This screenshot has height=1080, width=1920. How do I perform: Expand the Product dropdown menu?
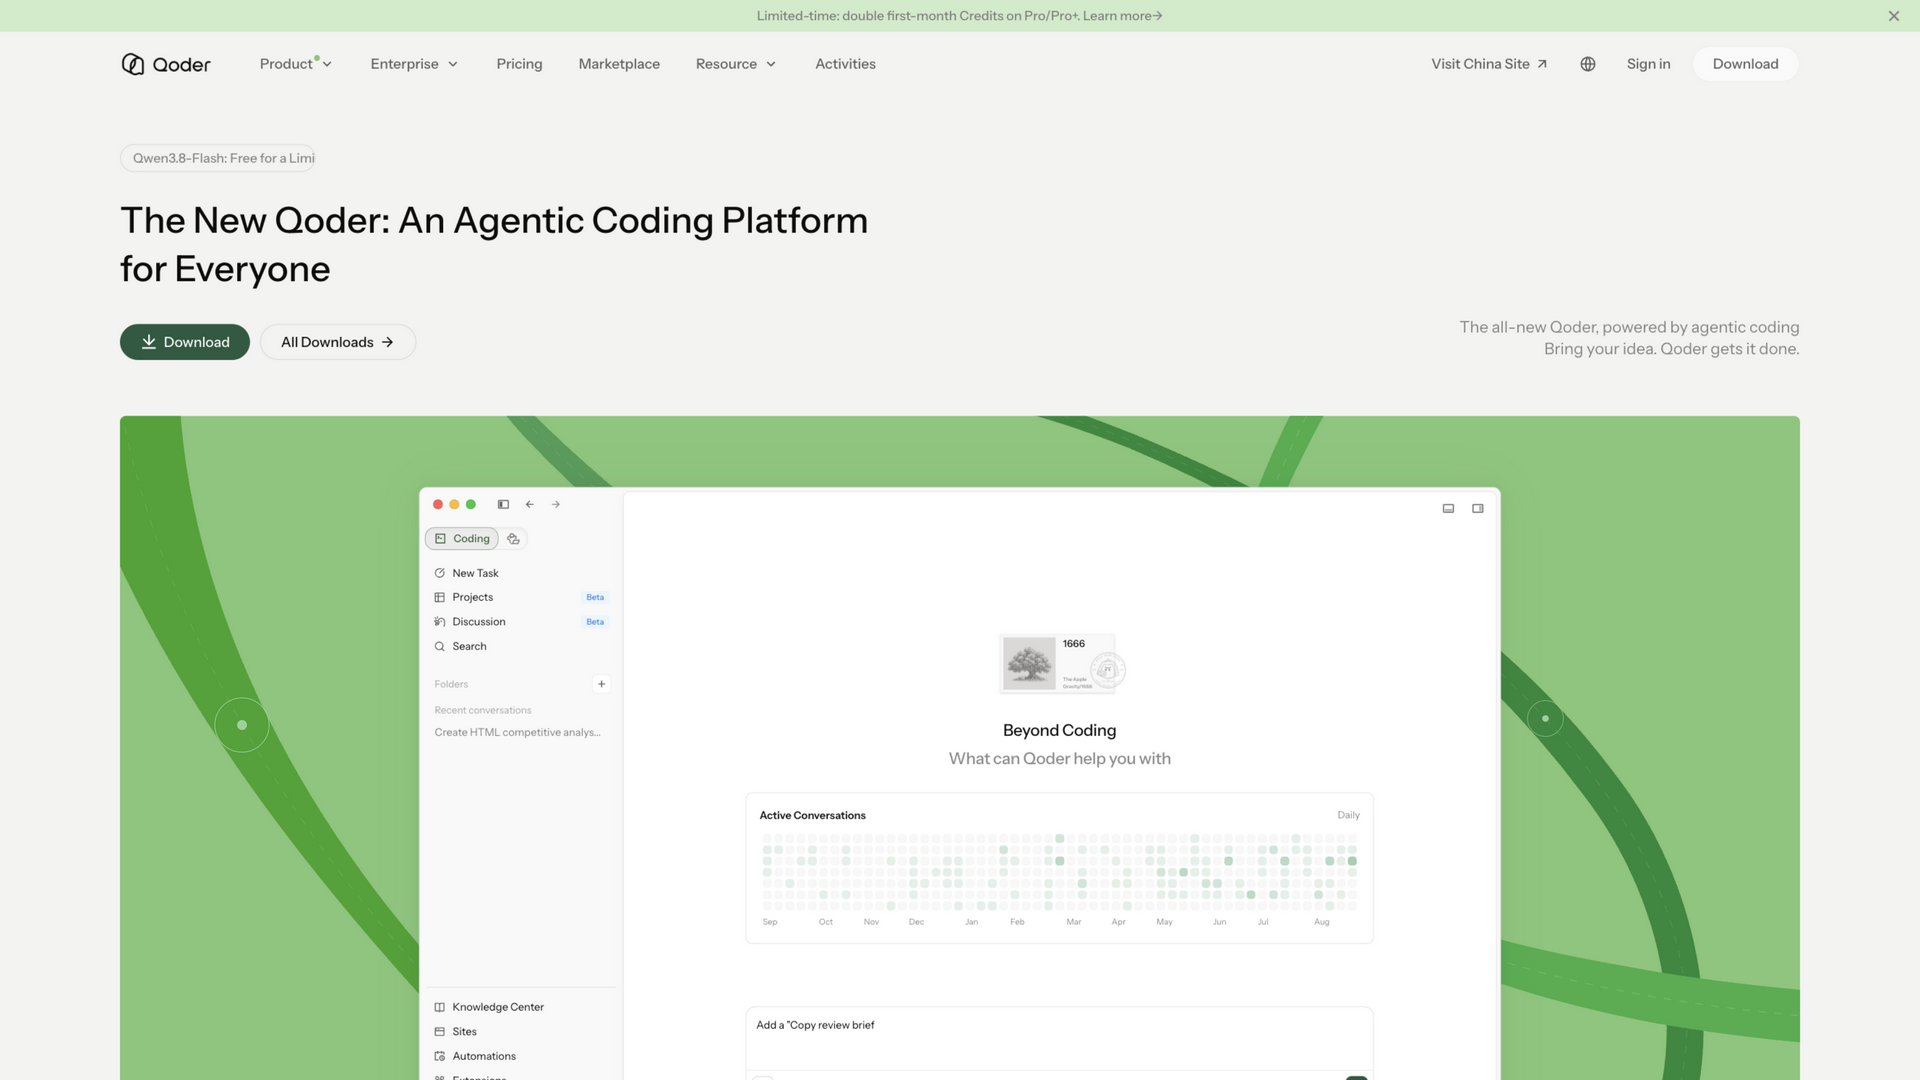pyautogui.click(x=296, y=64)
